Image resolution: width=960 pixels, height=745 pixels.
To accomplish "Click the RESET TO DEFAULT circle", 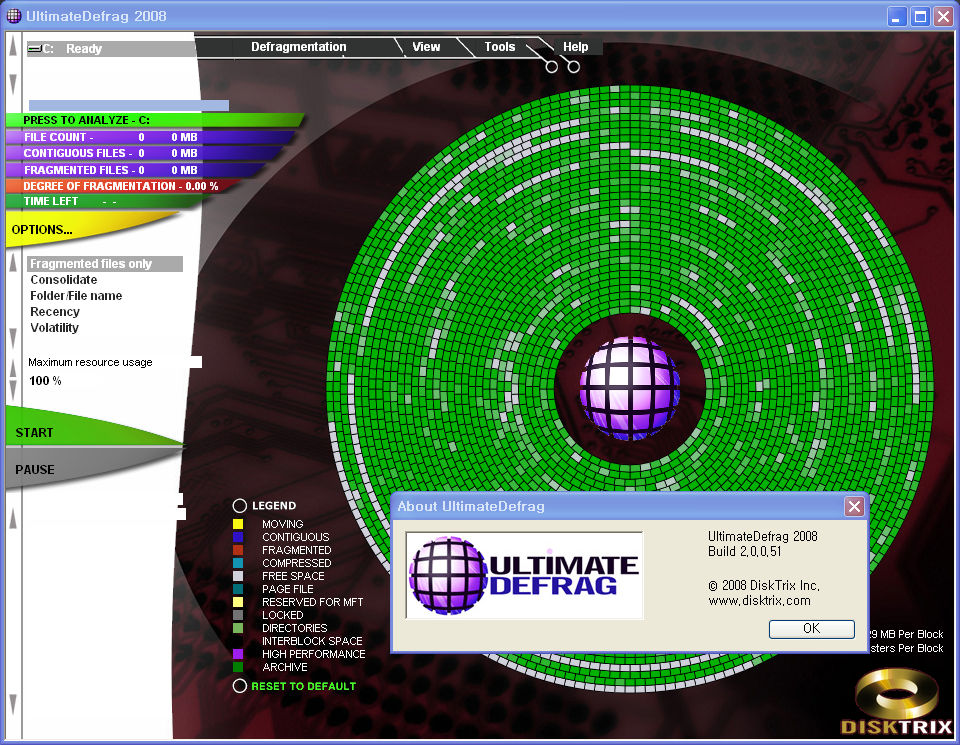I will 239,686.
